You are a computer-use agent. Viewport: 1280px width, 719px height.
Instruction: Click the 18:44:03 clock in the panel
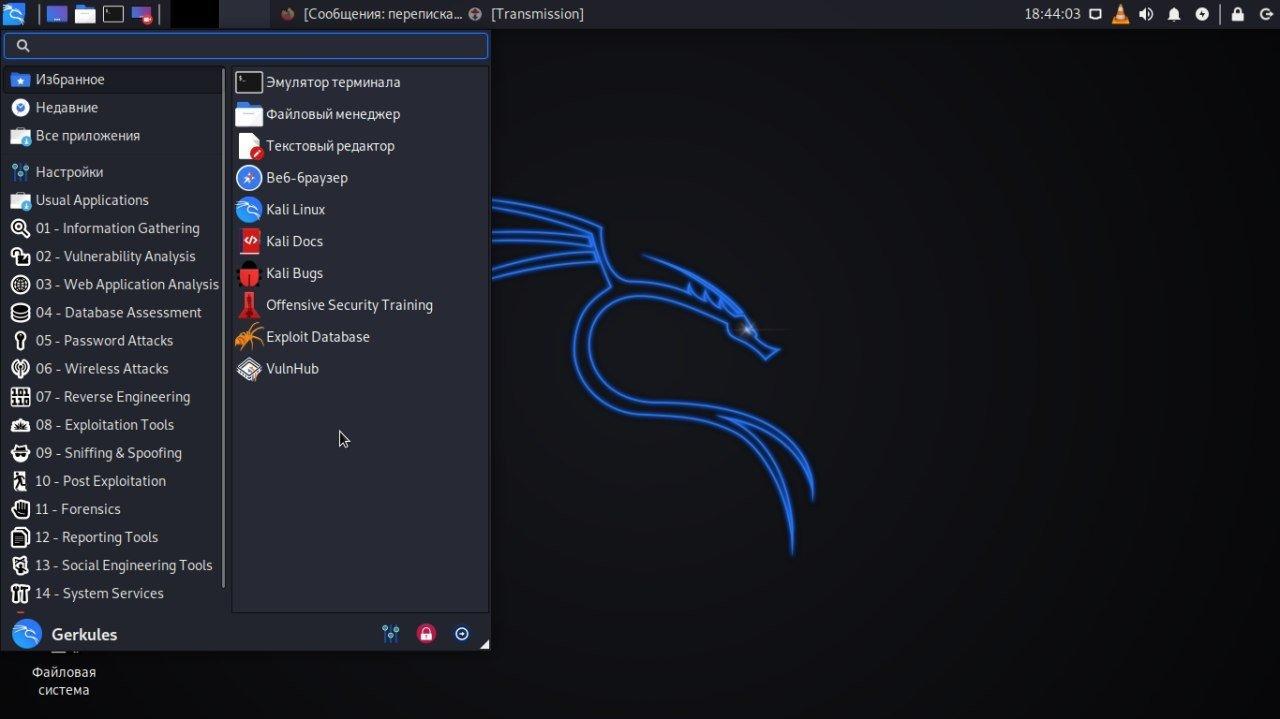click(1052, 14)
